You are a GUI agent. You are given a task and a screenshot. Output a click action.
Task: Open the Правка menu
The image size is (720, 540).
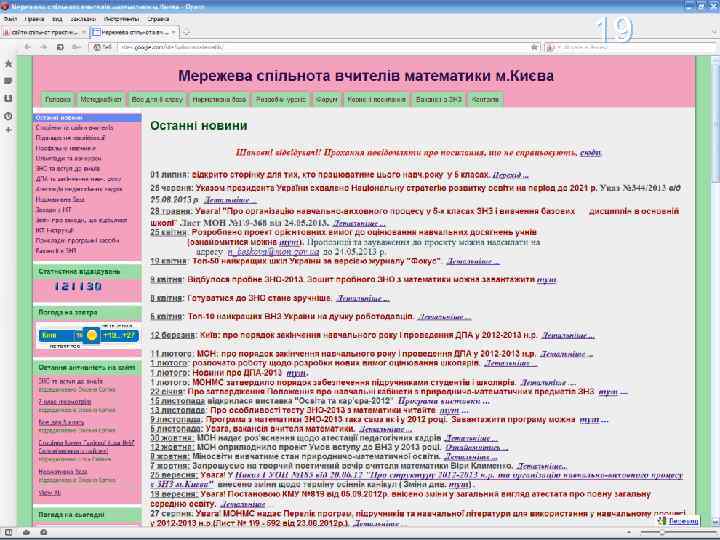(34, 19)
